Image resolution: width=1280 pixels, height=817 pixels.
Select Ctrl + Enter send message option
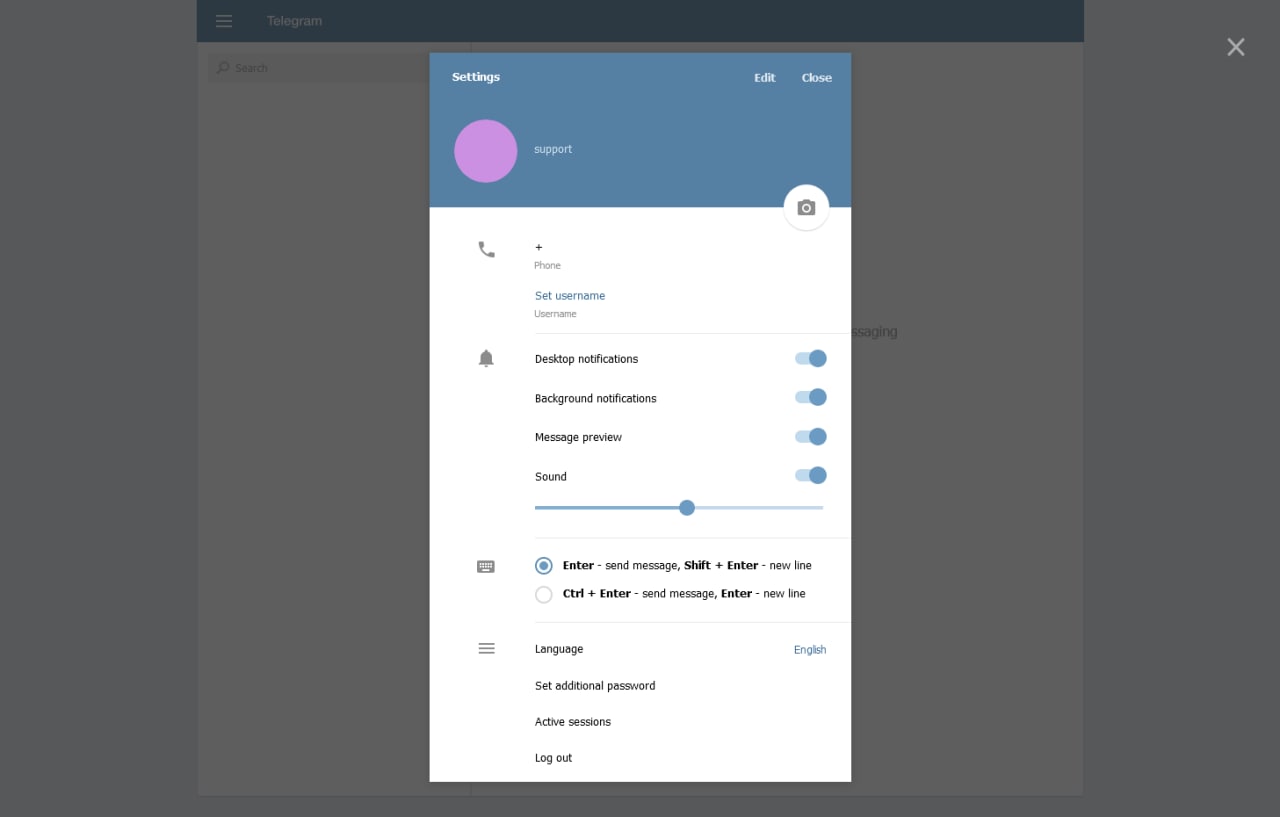click(544, 594)
